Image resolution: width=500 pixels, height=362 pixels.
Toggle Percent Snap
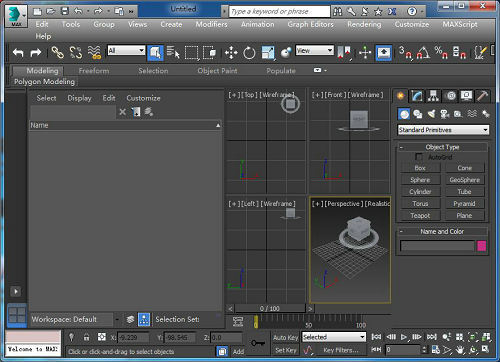click(x=441, y=53)
